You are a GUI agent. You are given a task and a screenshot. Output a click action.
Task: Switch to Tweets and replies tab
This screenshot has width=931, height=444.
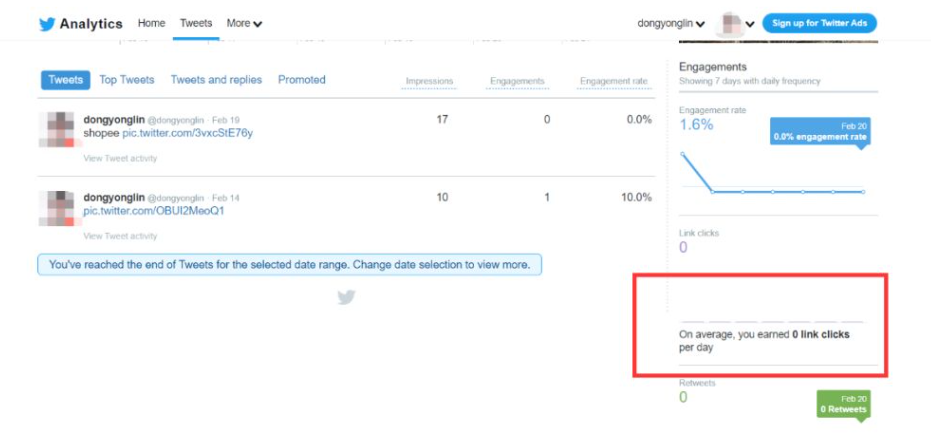[216, 80]
